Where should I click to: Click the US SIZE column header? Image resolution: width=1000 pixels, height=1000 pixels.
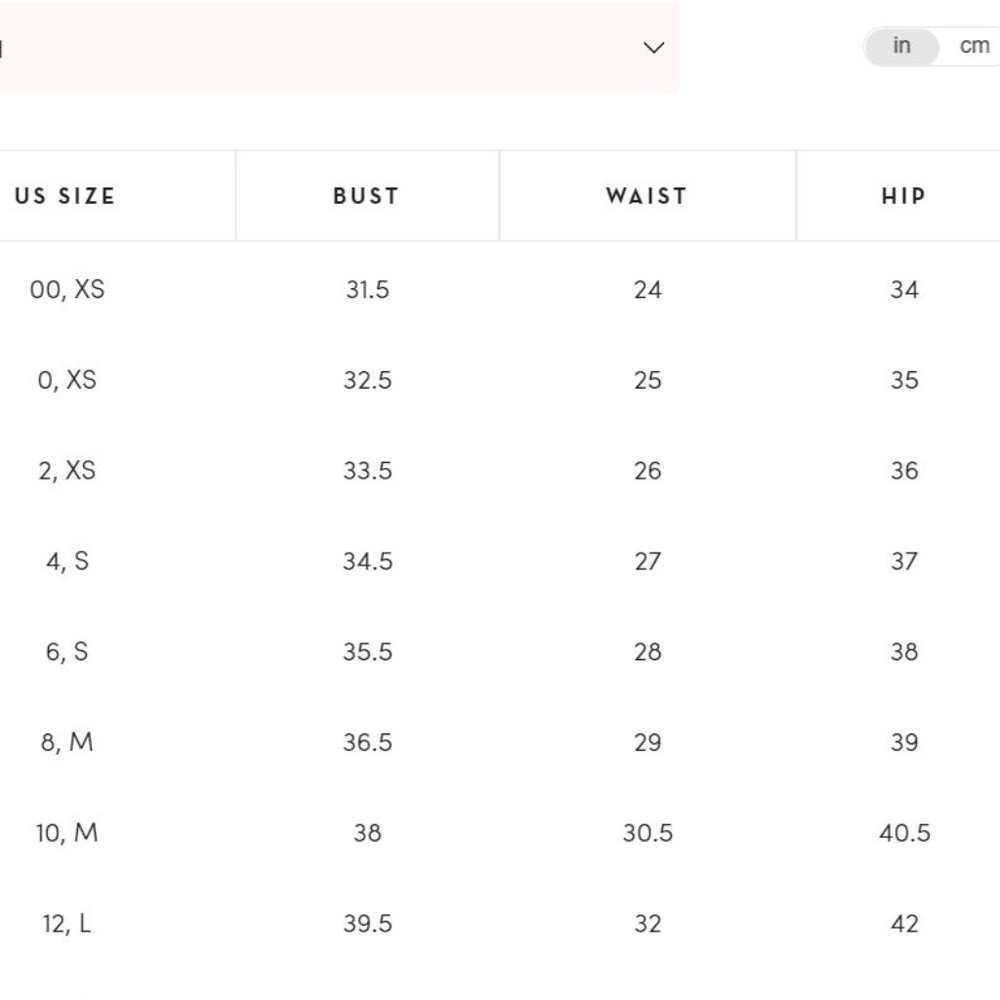[x=65, y=196]
